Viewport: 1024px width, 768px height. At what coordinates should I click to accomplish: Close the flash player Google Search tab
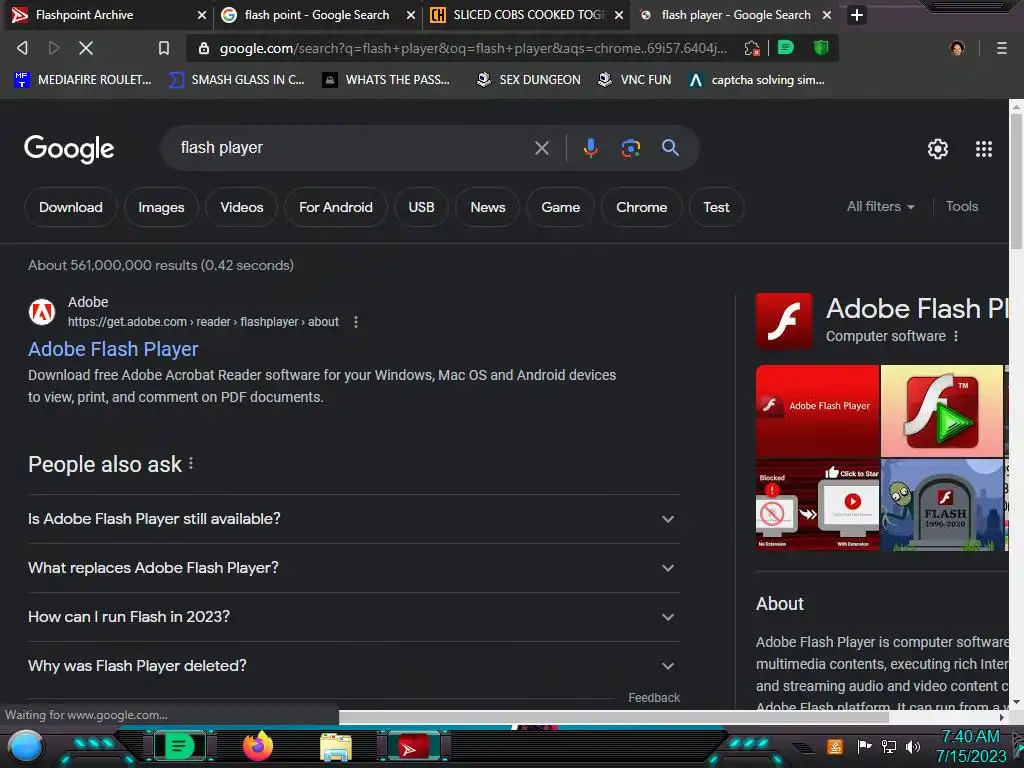[827, 15]
